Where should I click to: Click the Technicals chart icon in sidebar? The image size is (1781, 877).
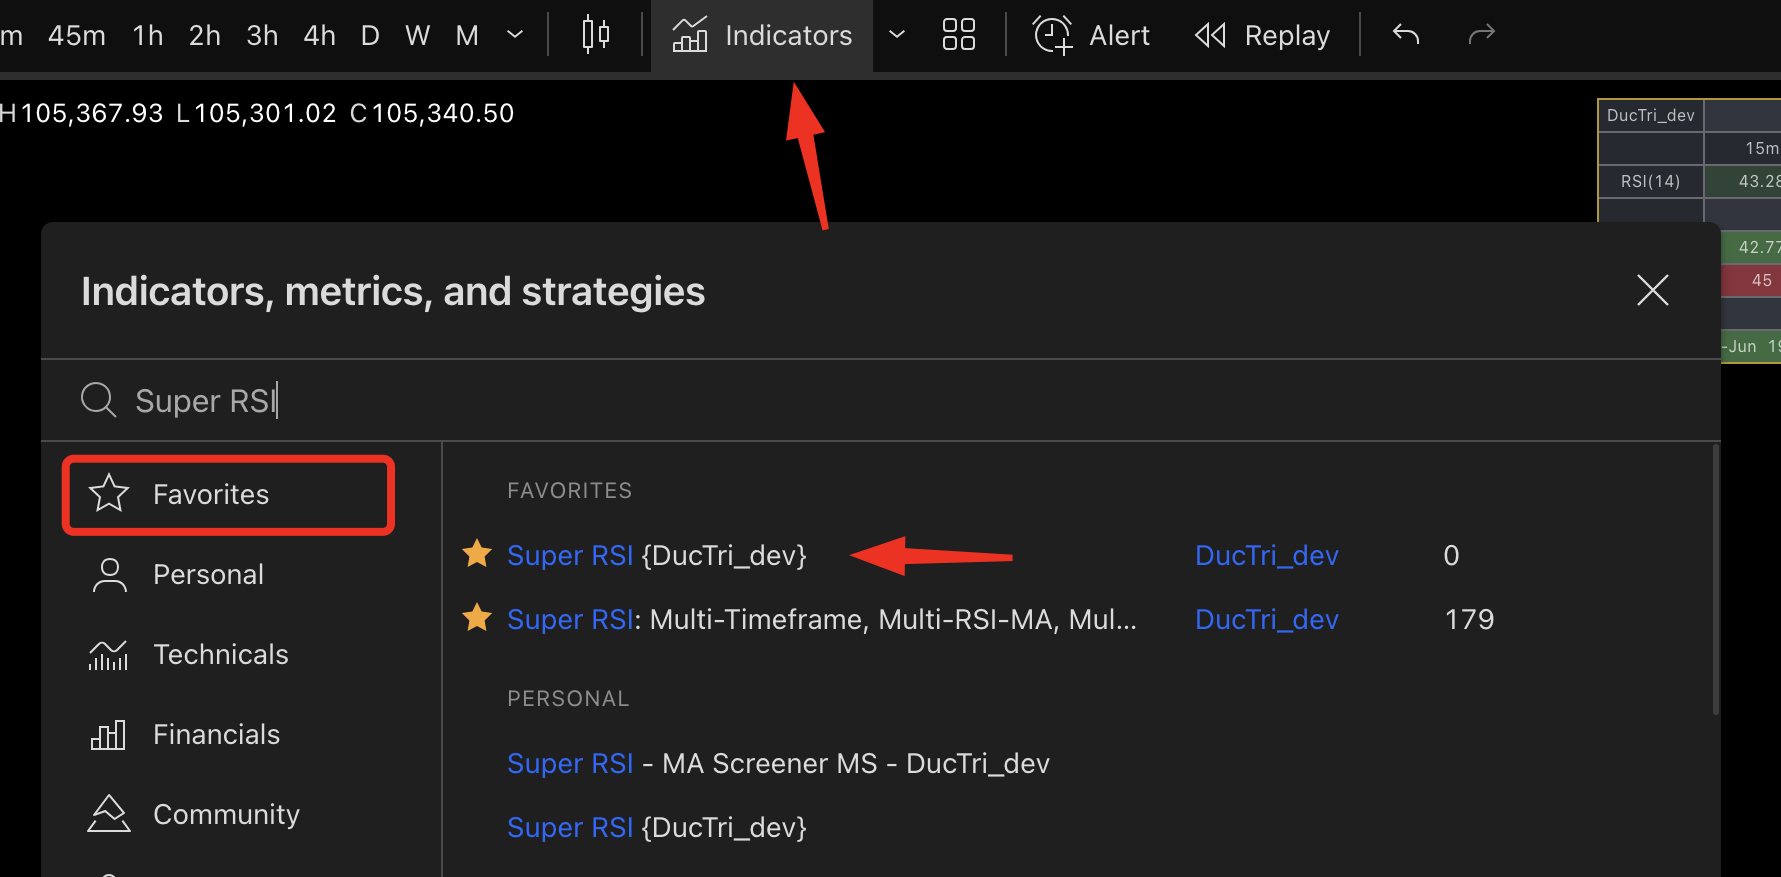[109, 655]
